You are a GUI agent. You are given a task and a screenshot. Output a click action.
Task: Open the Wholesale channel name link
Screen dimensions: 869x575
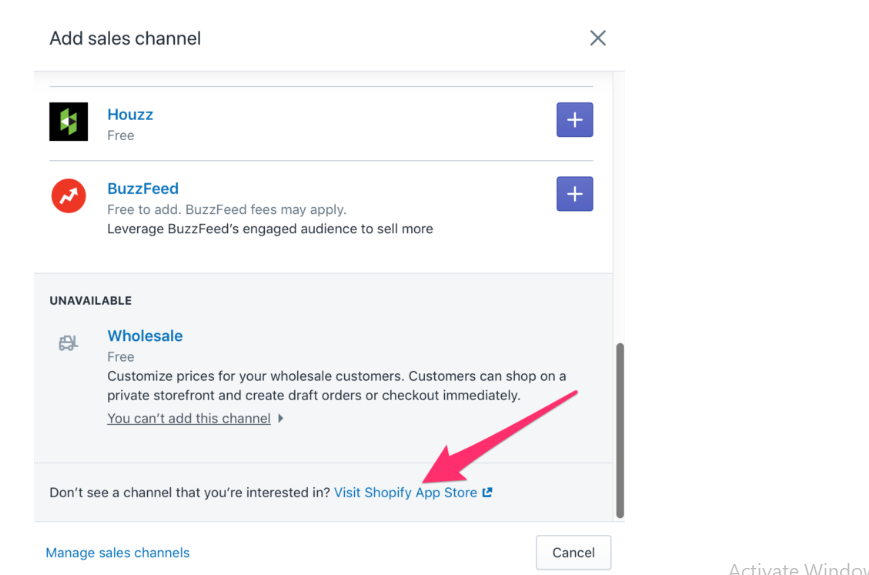pyautogui.click(x=145, y=336)
